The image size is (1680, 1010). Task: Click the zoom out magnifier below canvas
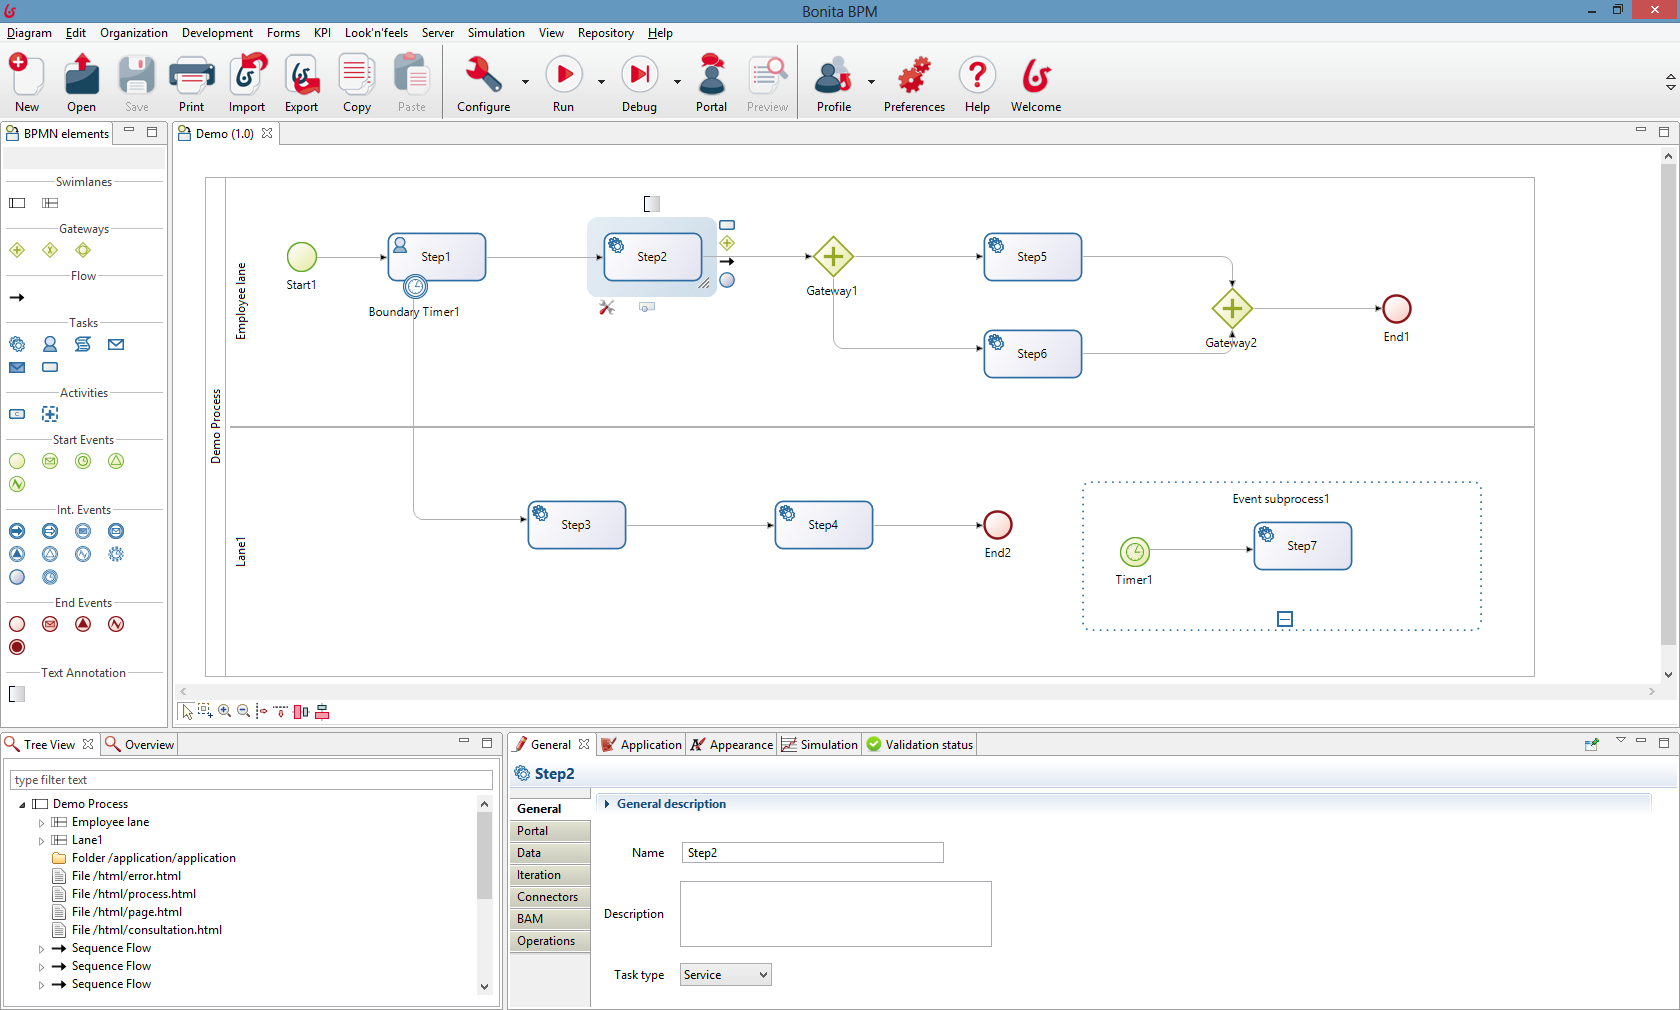click(244, 711)
